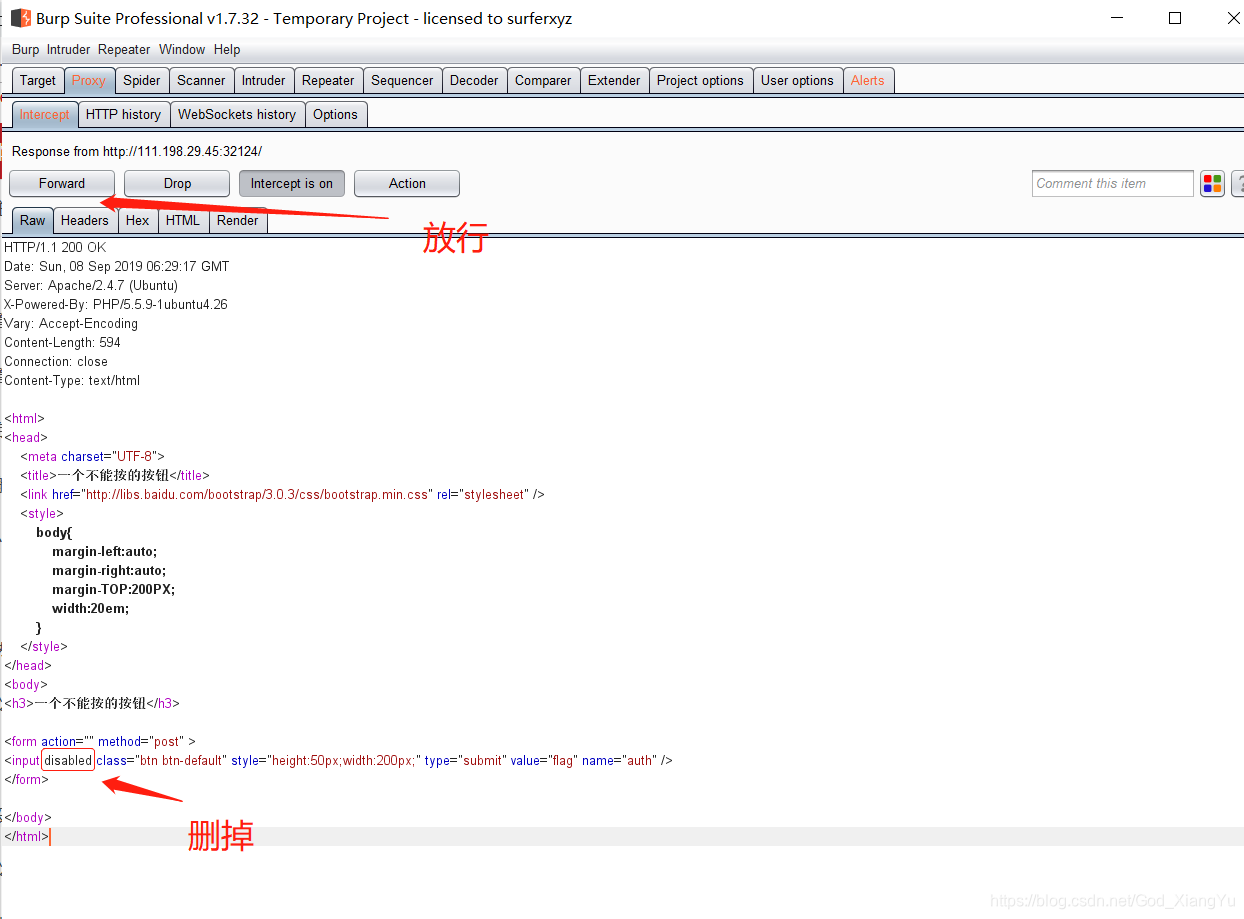Open the WebSockets history sub-tab
This screenshot has height=919, width=1244.
[x=237, y=115]
